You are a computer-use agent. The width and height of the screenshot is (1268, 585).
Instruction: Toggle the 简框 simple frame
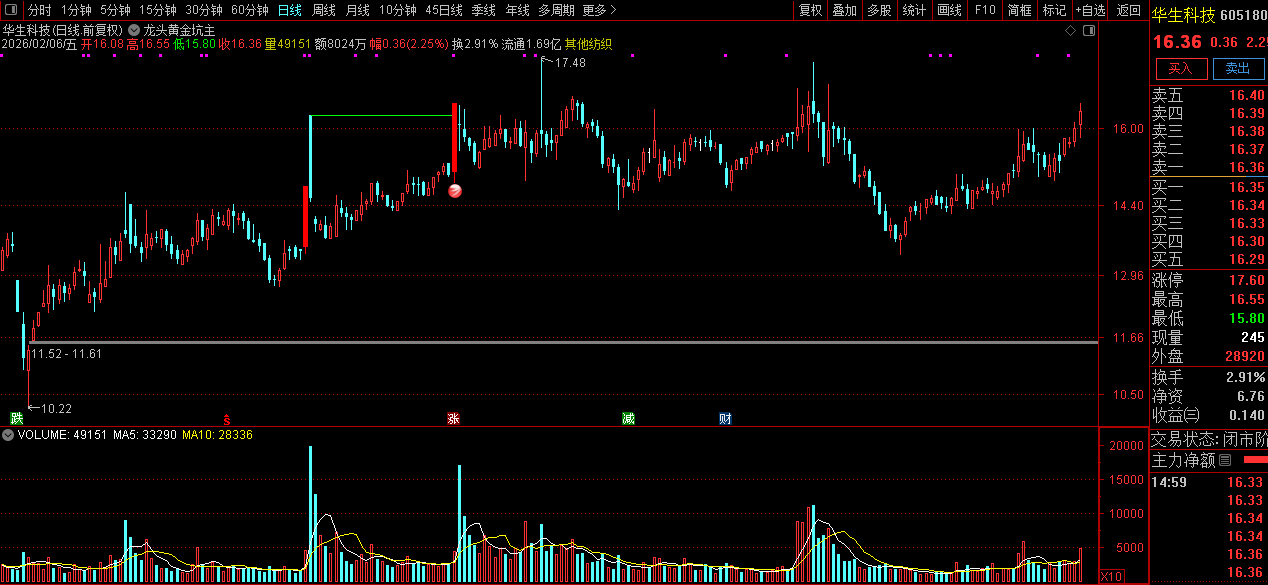tap(1019, 10)
